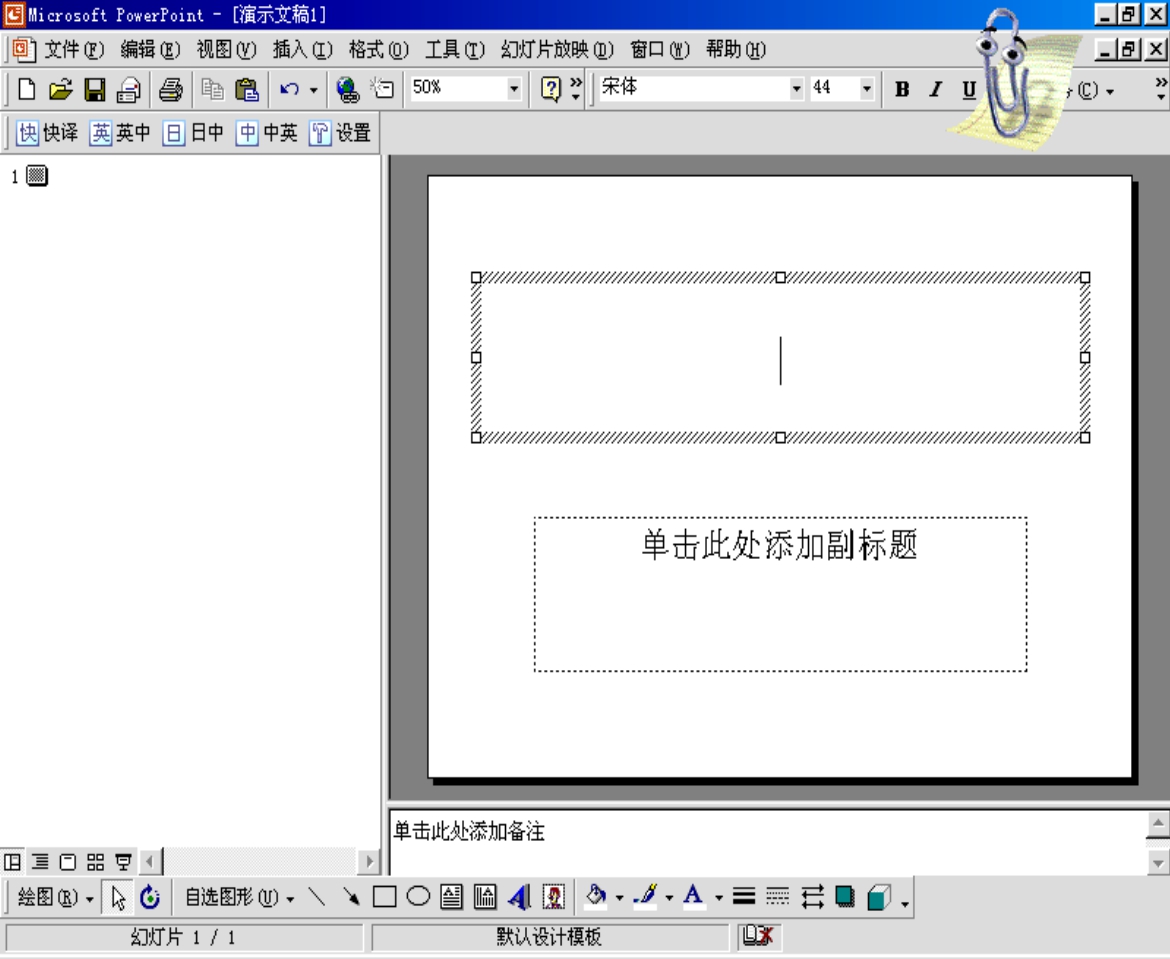The height and width of the screenshot is (959, 1170).
Task: Open the 格式(O) menu
Action: [x=378, y=50]
